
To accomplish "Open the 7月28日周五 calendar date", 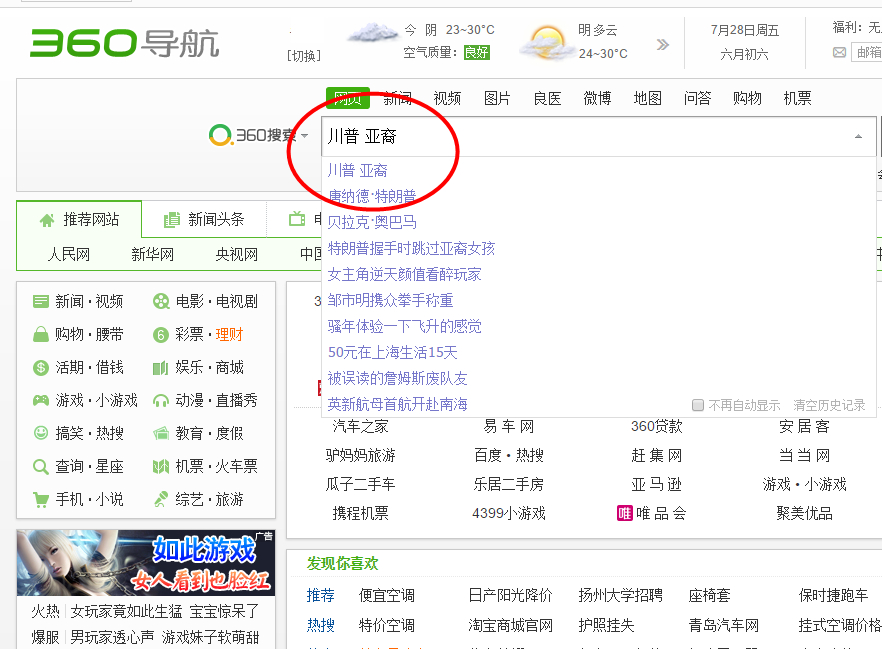I will coord(745,30).
